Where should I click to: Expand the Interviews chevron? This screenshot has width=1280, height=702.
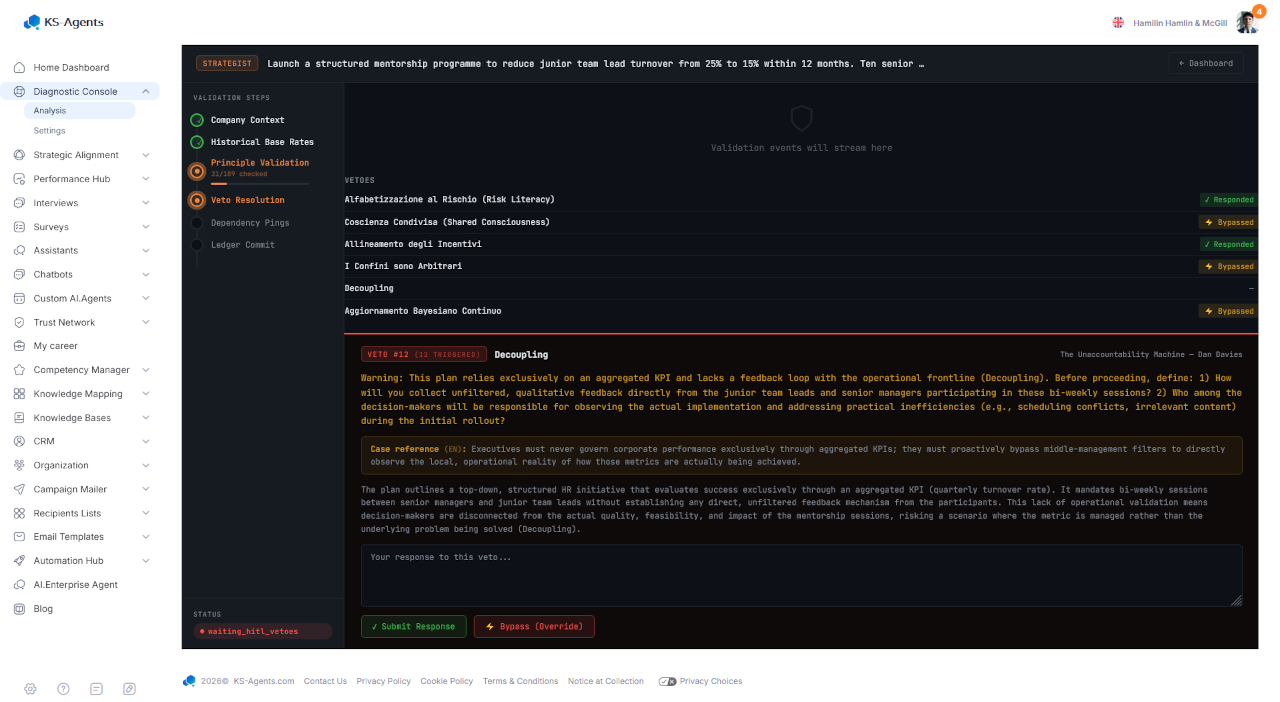146,203
